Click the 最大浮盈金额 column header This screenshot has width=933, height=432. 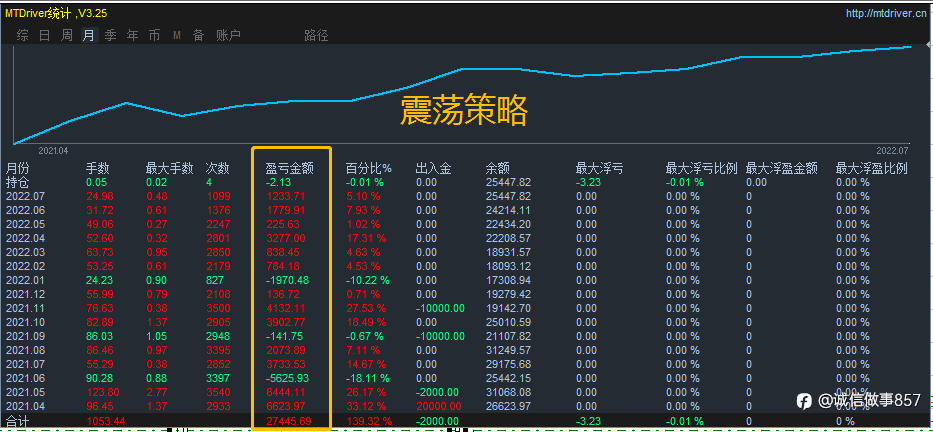point(782,169)
